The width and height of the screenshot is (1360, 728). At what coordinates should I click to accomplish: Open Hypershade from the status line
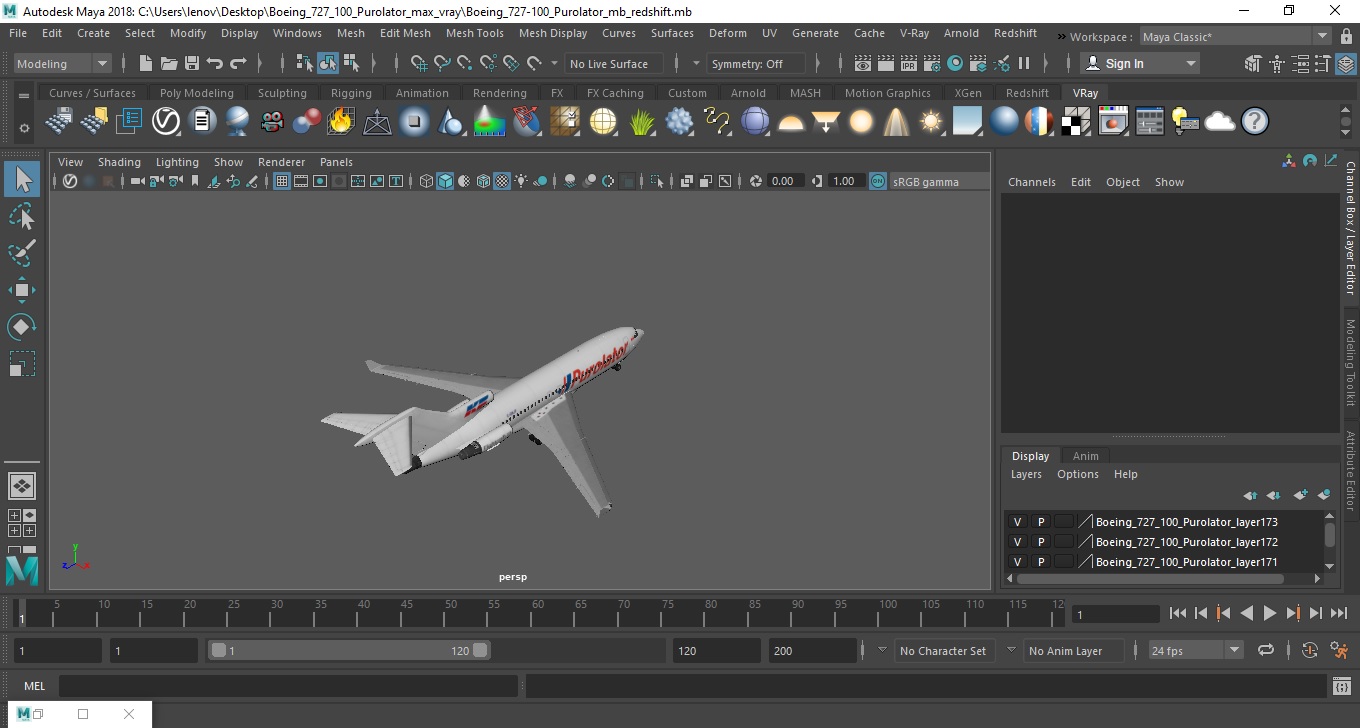click(955, 63)
